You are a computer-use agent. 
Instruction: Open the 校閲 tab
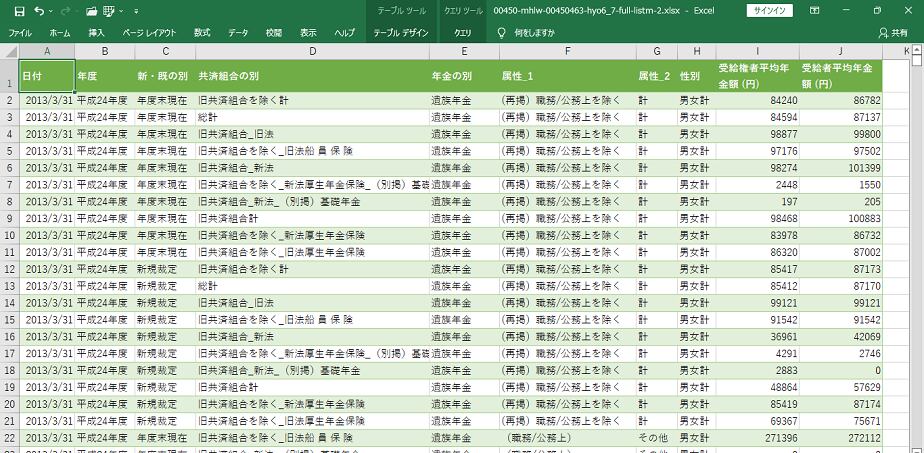tap(273, 33)
